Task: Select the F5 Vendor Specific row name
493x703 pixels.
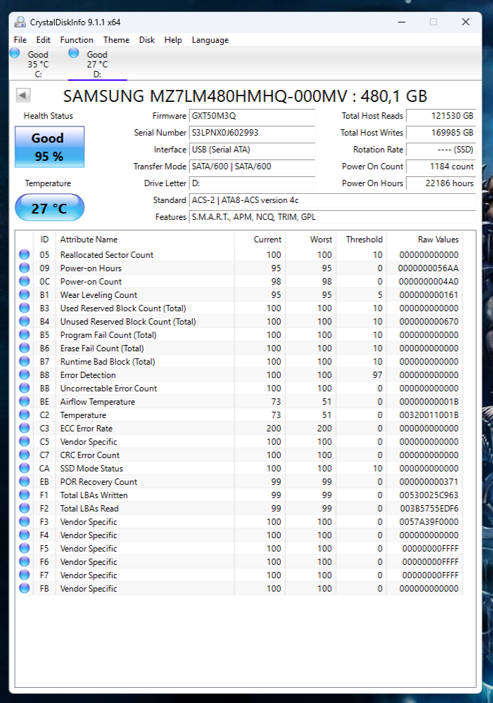Action: click(88, 548)
